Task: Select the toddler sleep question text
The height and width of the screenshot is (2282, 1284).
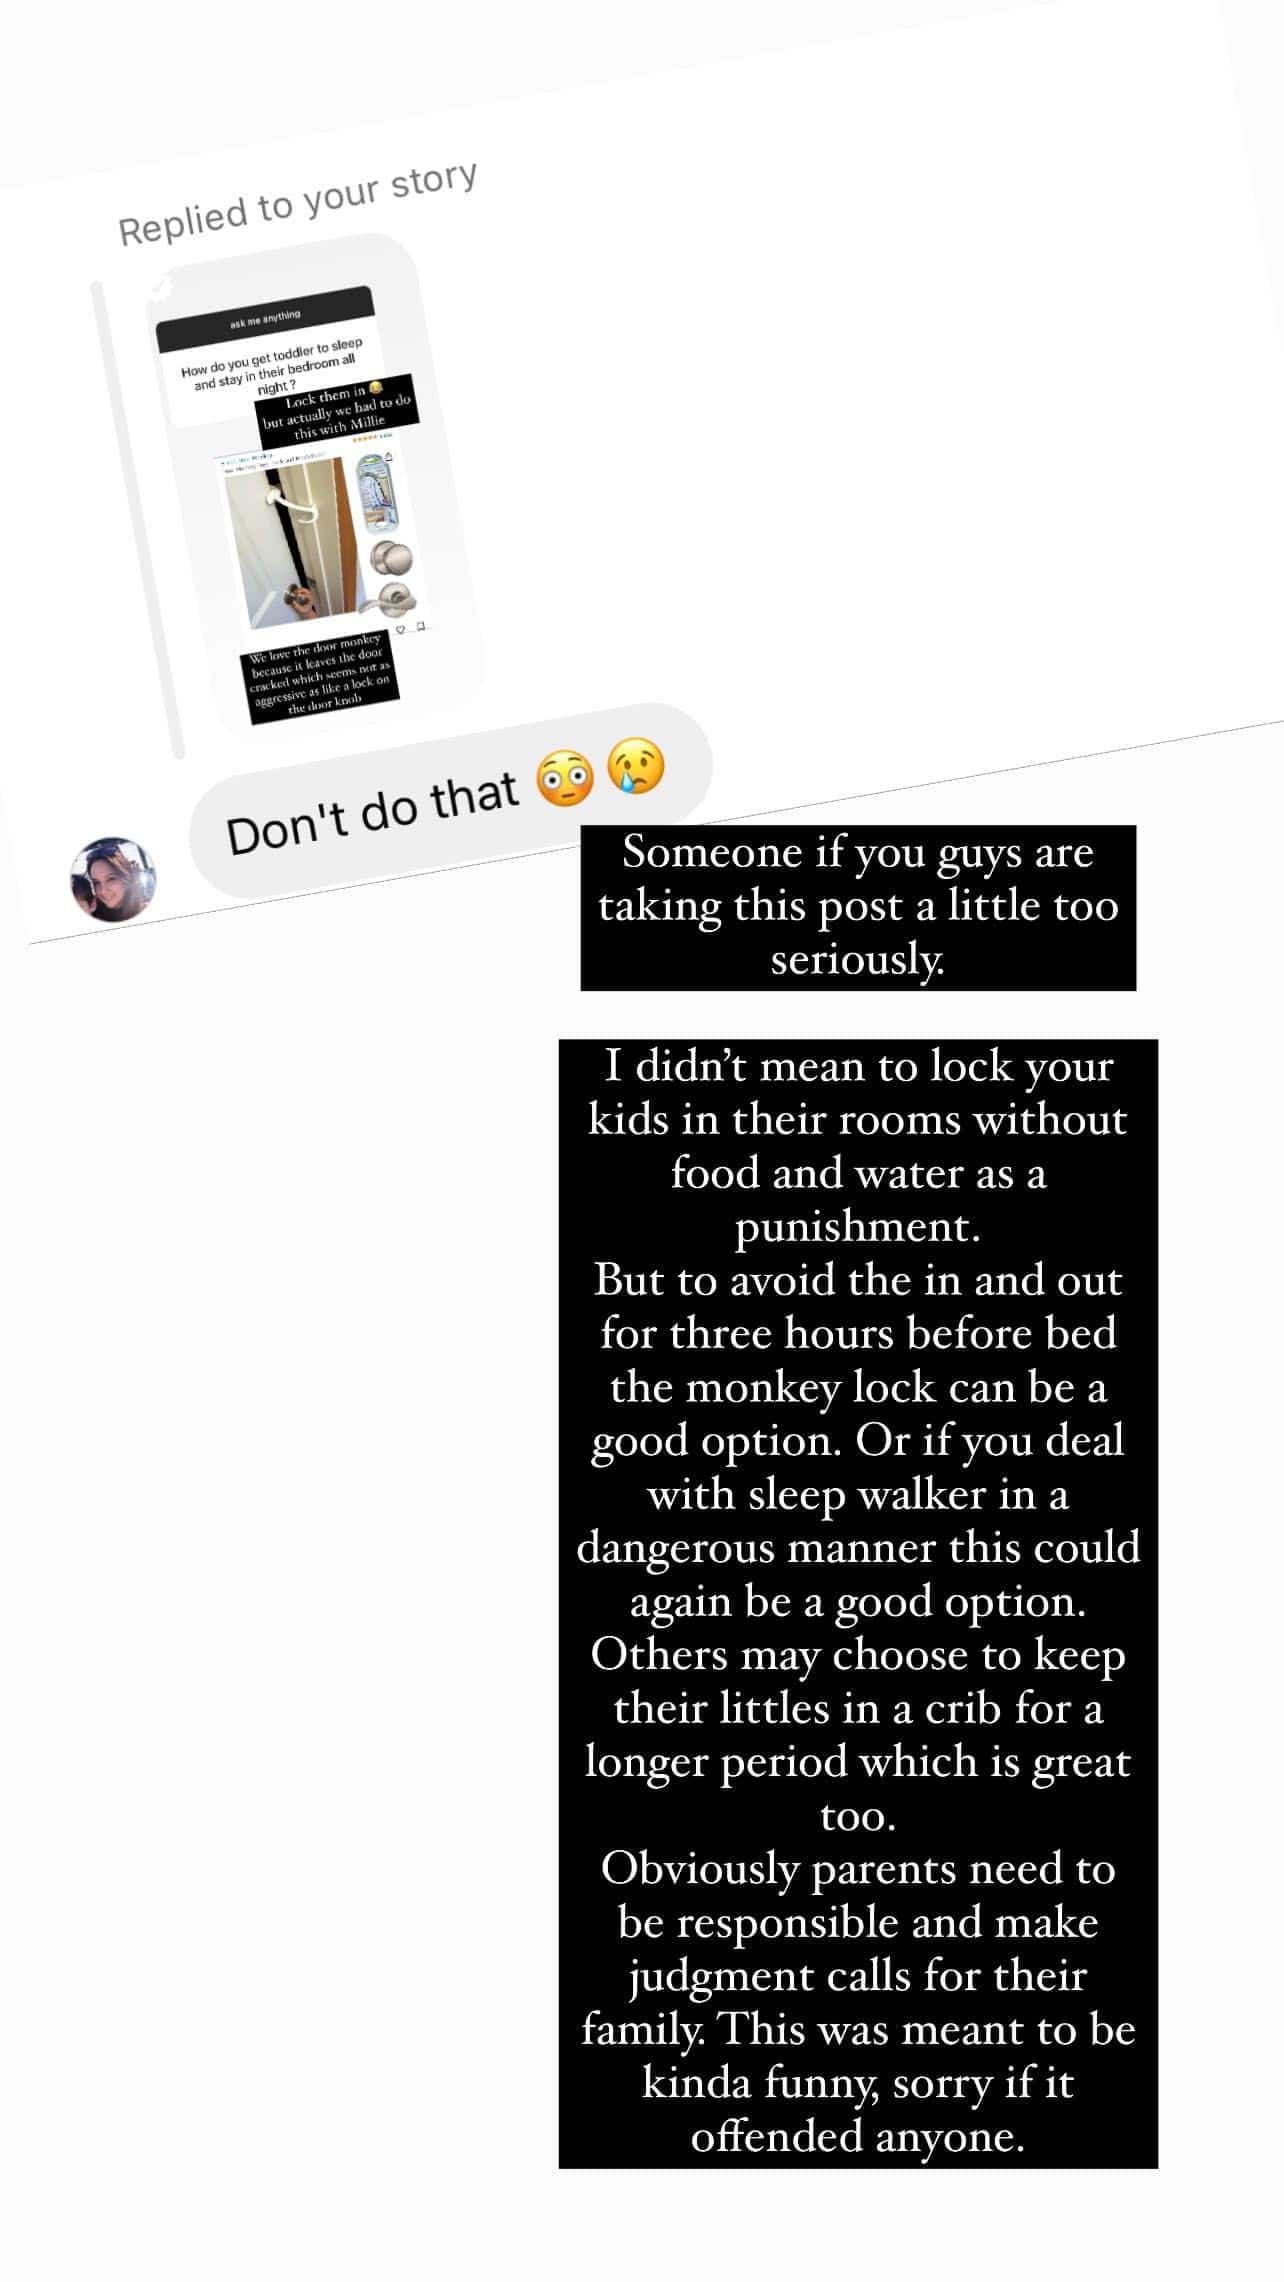Action: (272, 365)
